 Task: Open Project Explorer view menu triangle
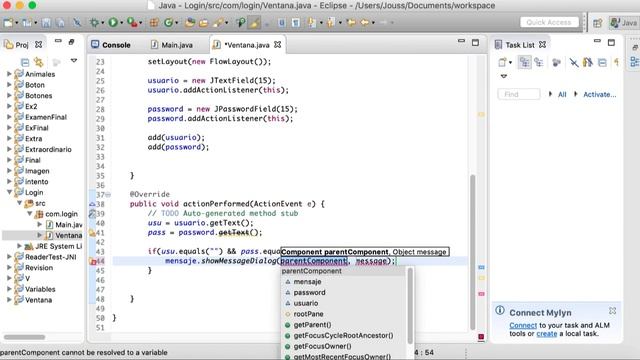(x=73, y=60)
